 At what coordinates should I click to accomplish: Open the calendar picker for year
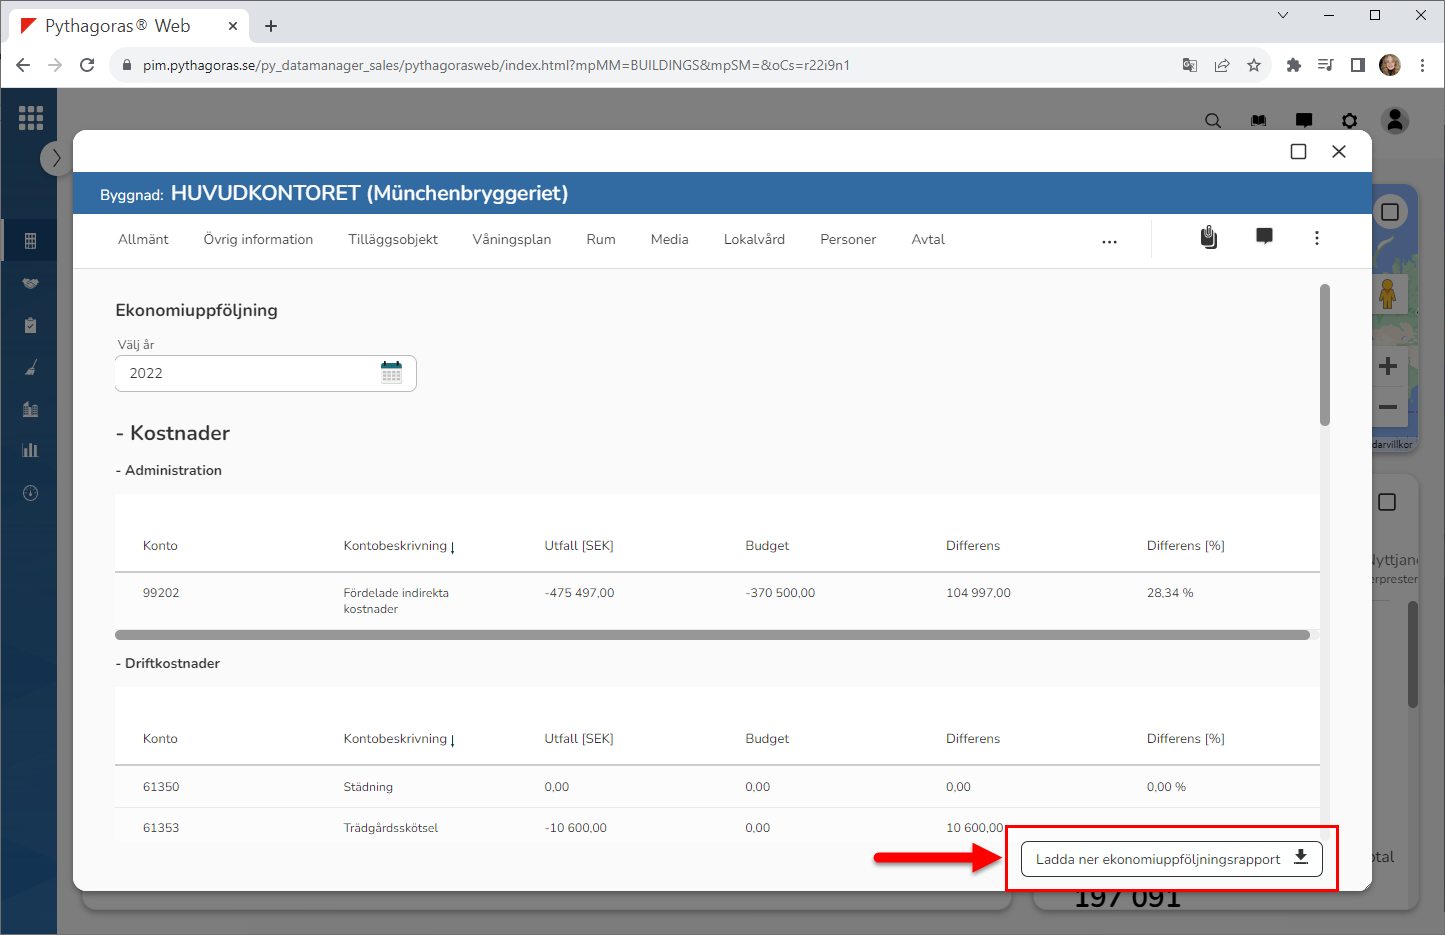[x=391, y=373]
